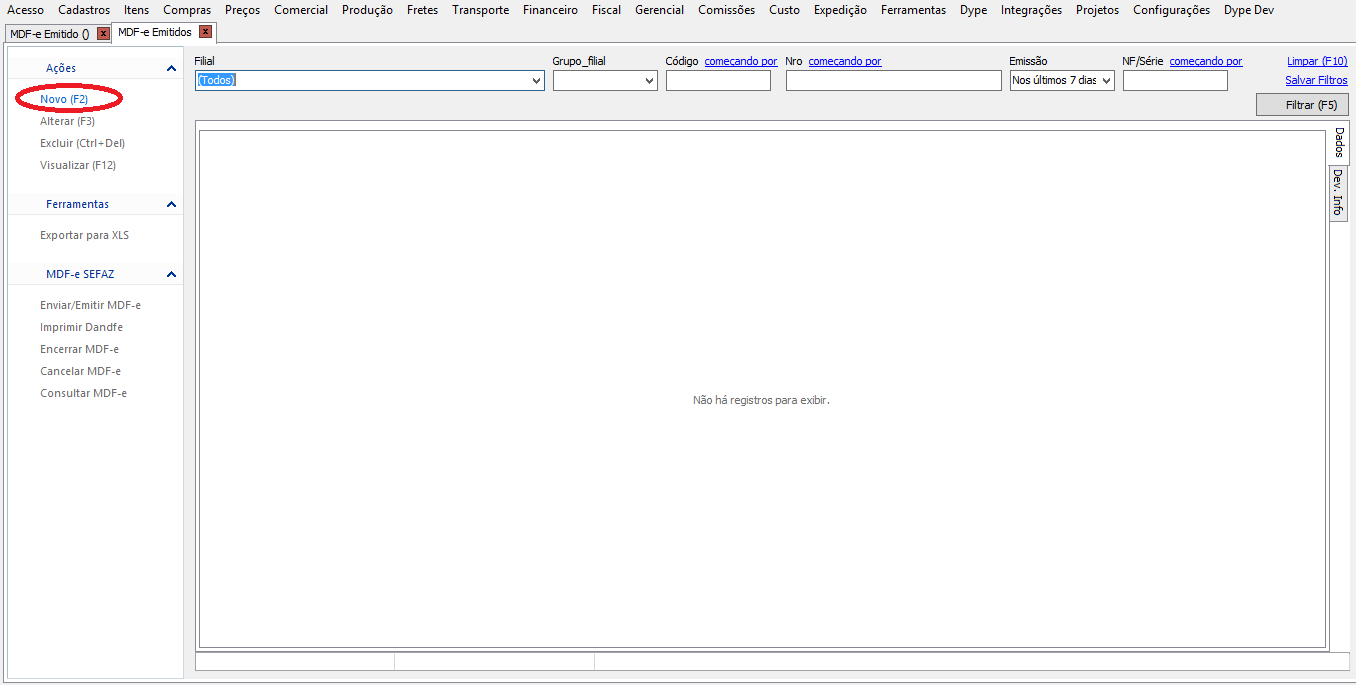Viewport: 1356px width, 685px height.
Task: Open the Itens menu
Action: (136, 10)
